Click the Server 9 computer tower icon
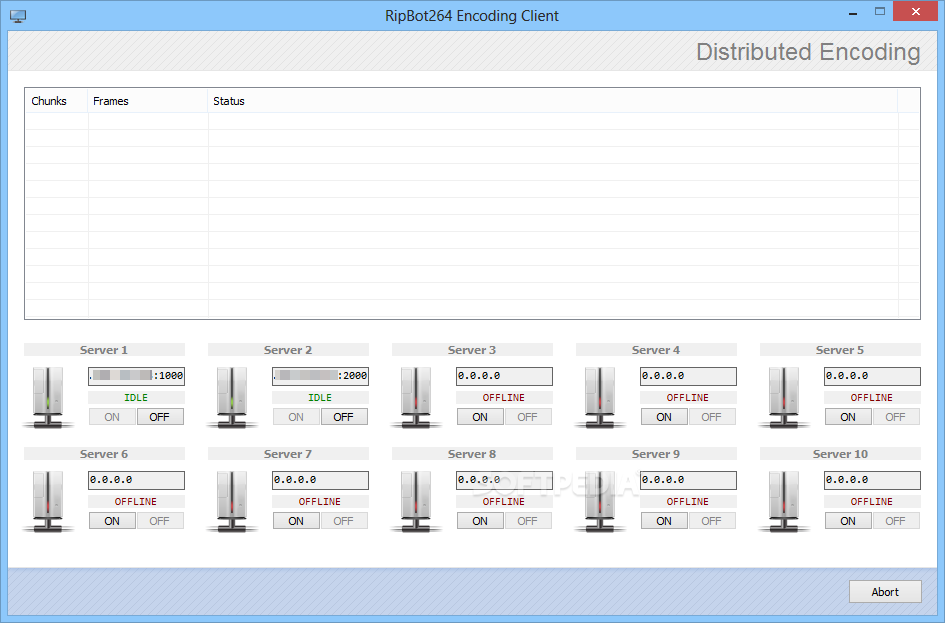 pos(600,502)
